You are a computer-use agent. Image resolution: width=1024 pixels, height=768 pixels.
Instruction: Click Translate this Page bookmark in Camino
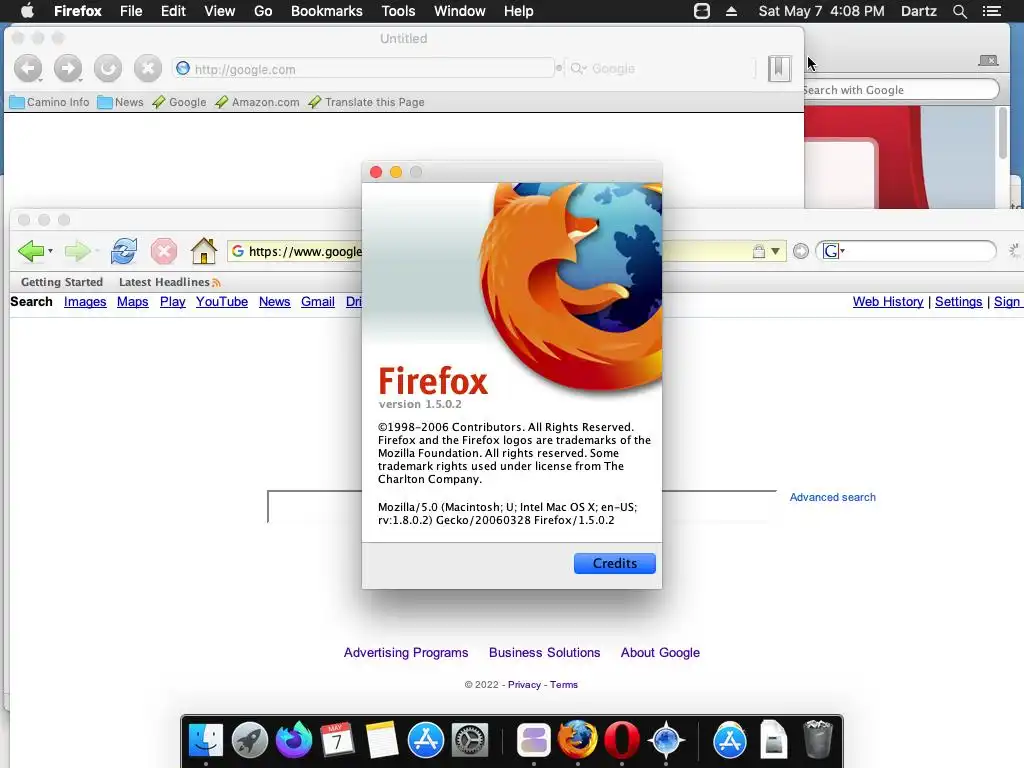click(x=366, y=102)
